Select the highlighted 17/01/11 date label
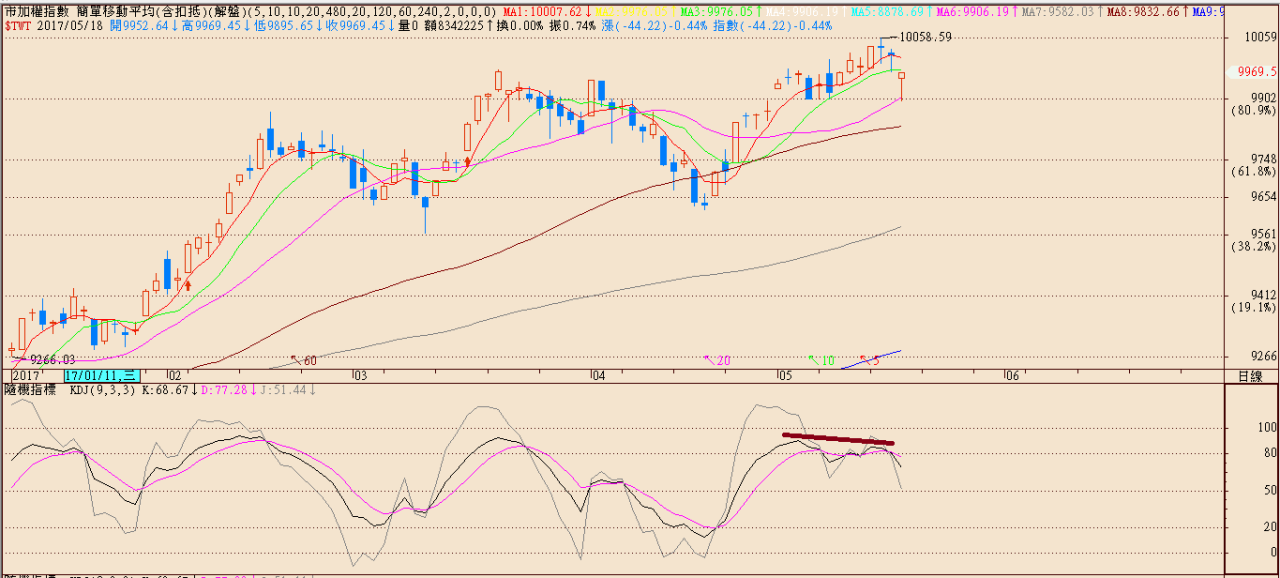Screen dimensions: 1280x578 coord(98,375)
